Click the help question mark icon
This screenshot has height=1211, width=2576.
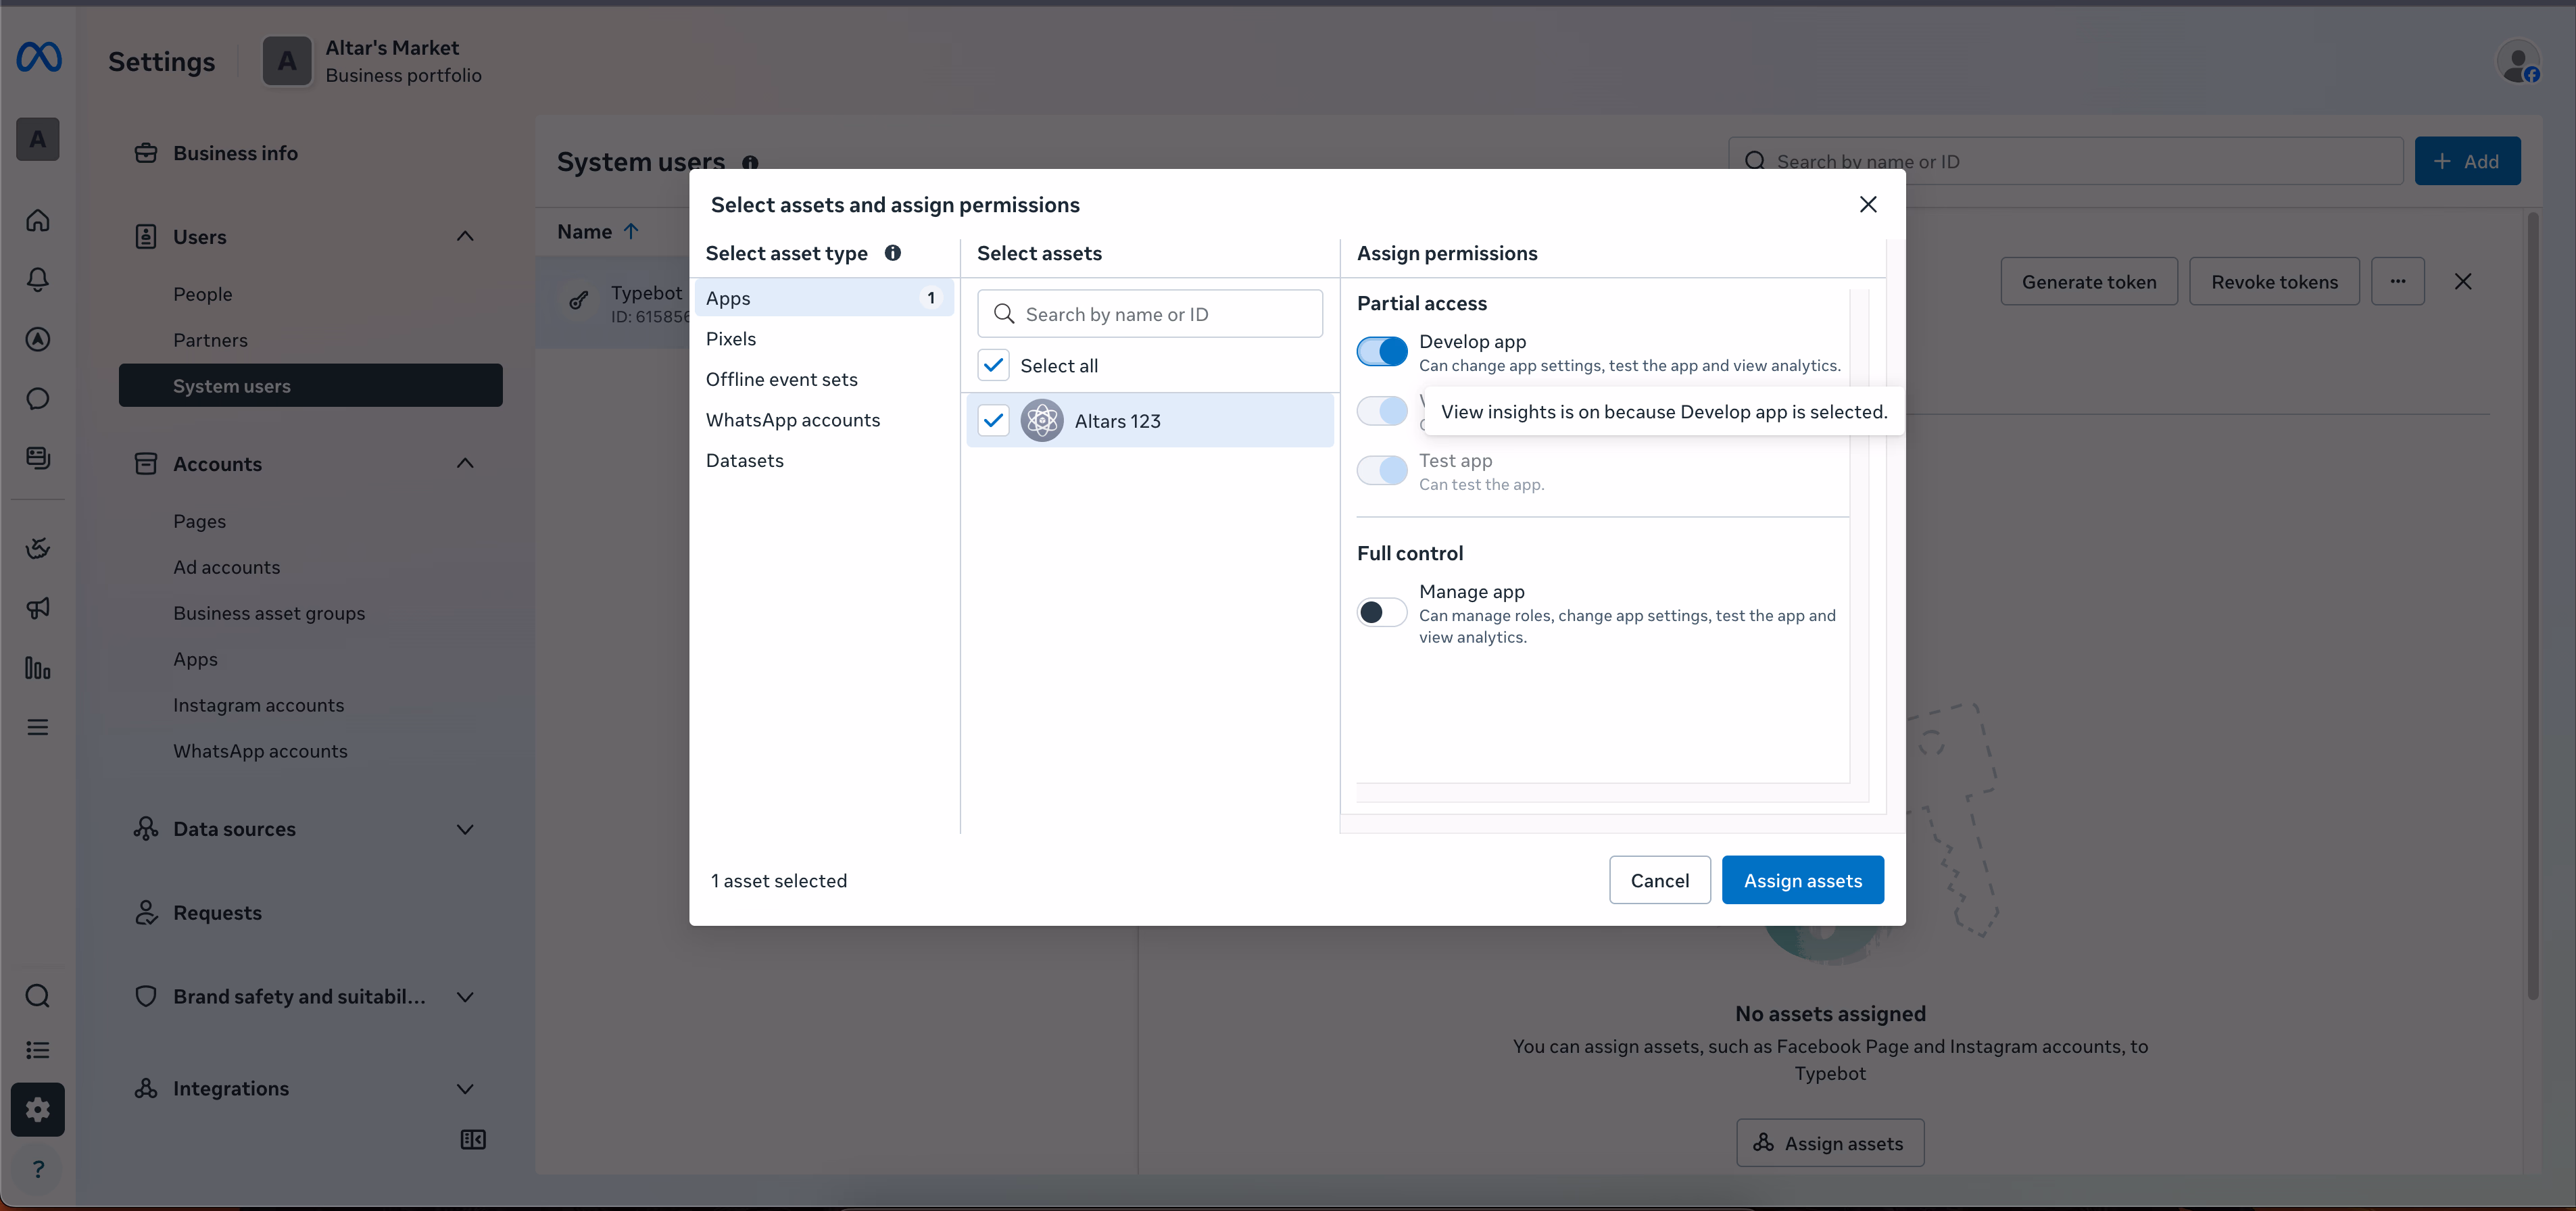click(x=38, y=1169)
